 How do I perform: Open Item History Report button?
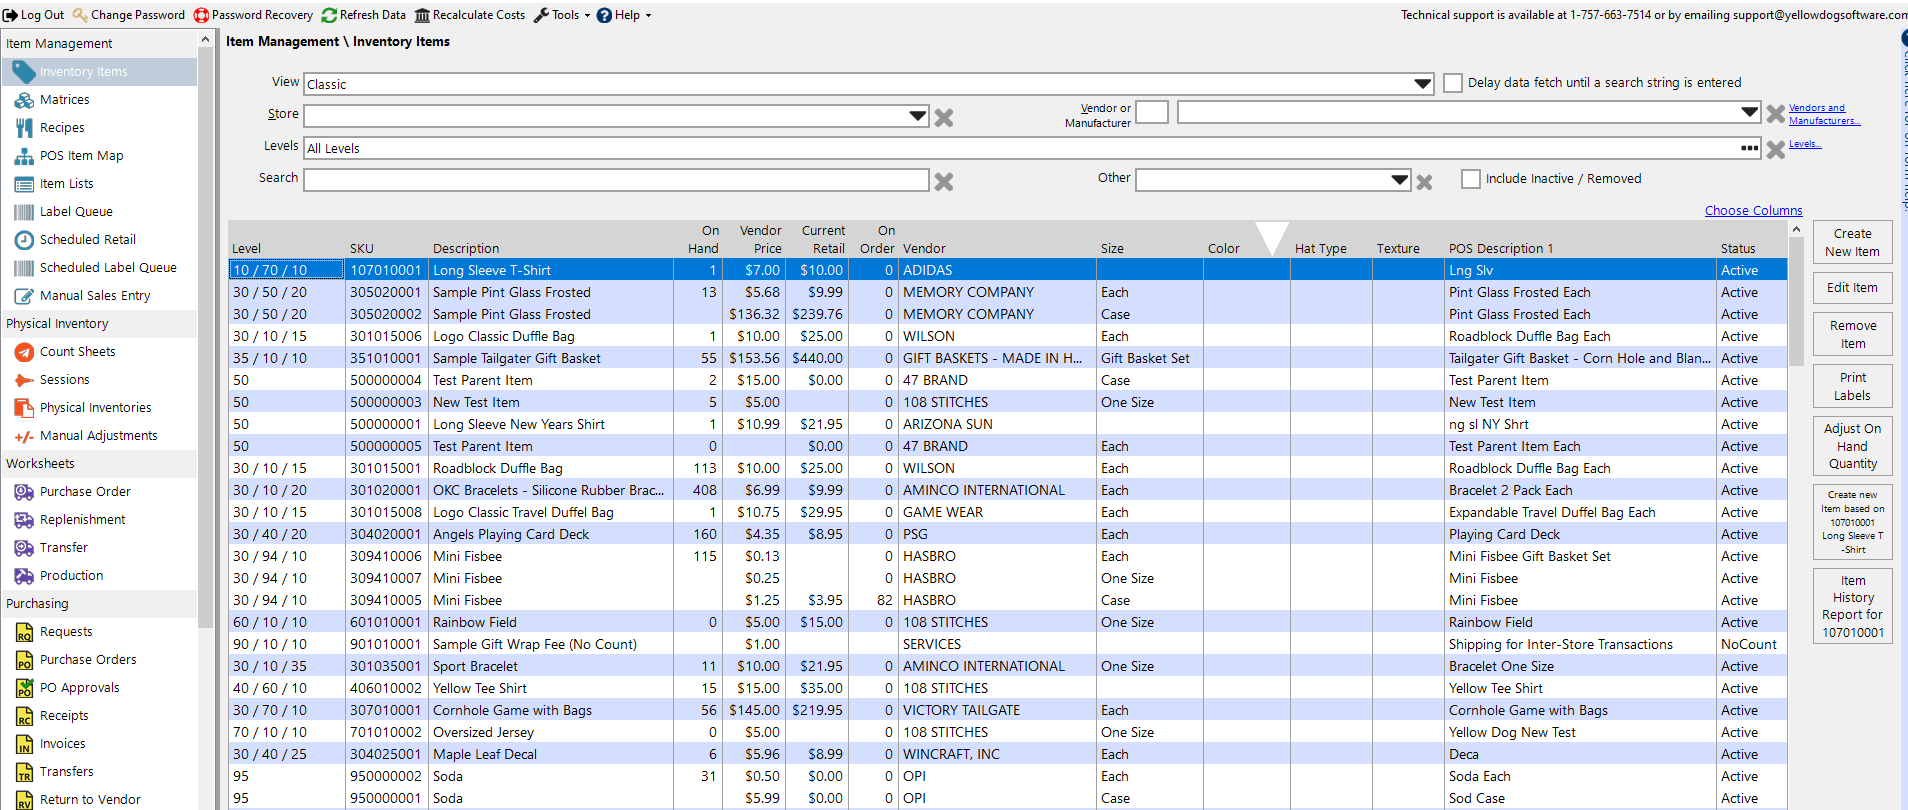tap(1852, 606)
